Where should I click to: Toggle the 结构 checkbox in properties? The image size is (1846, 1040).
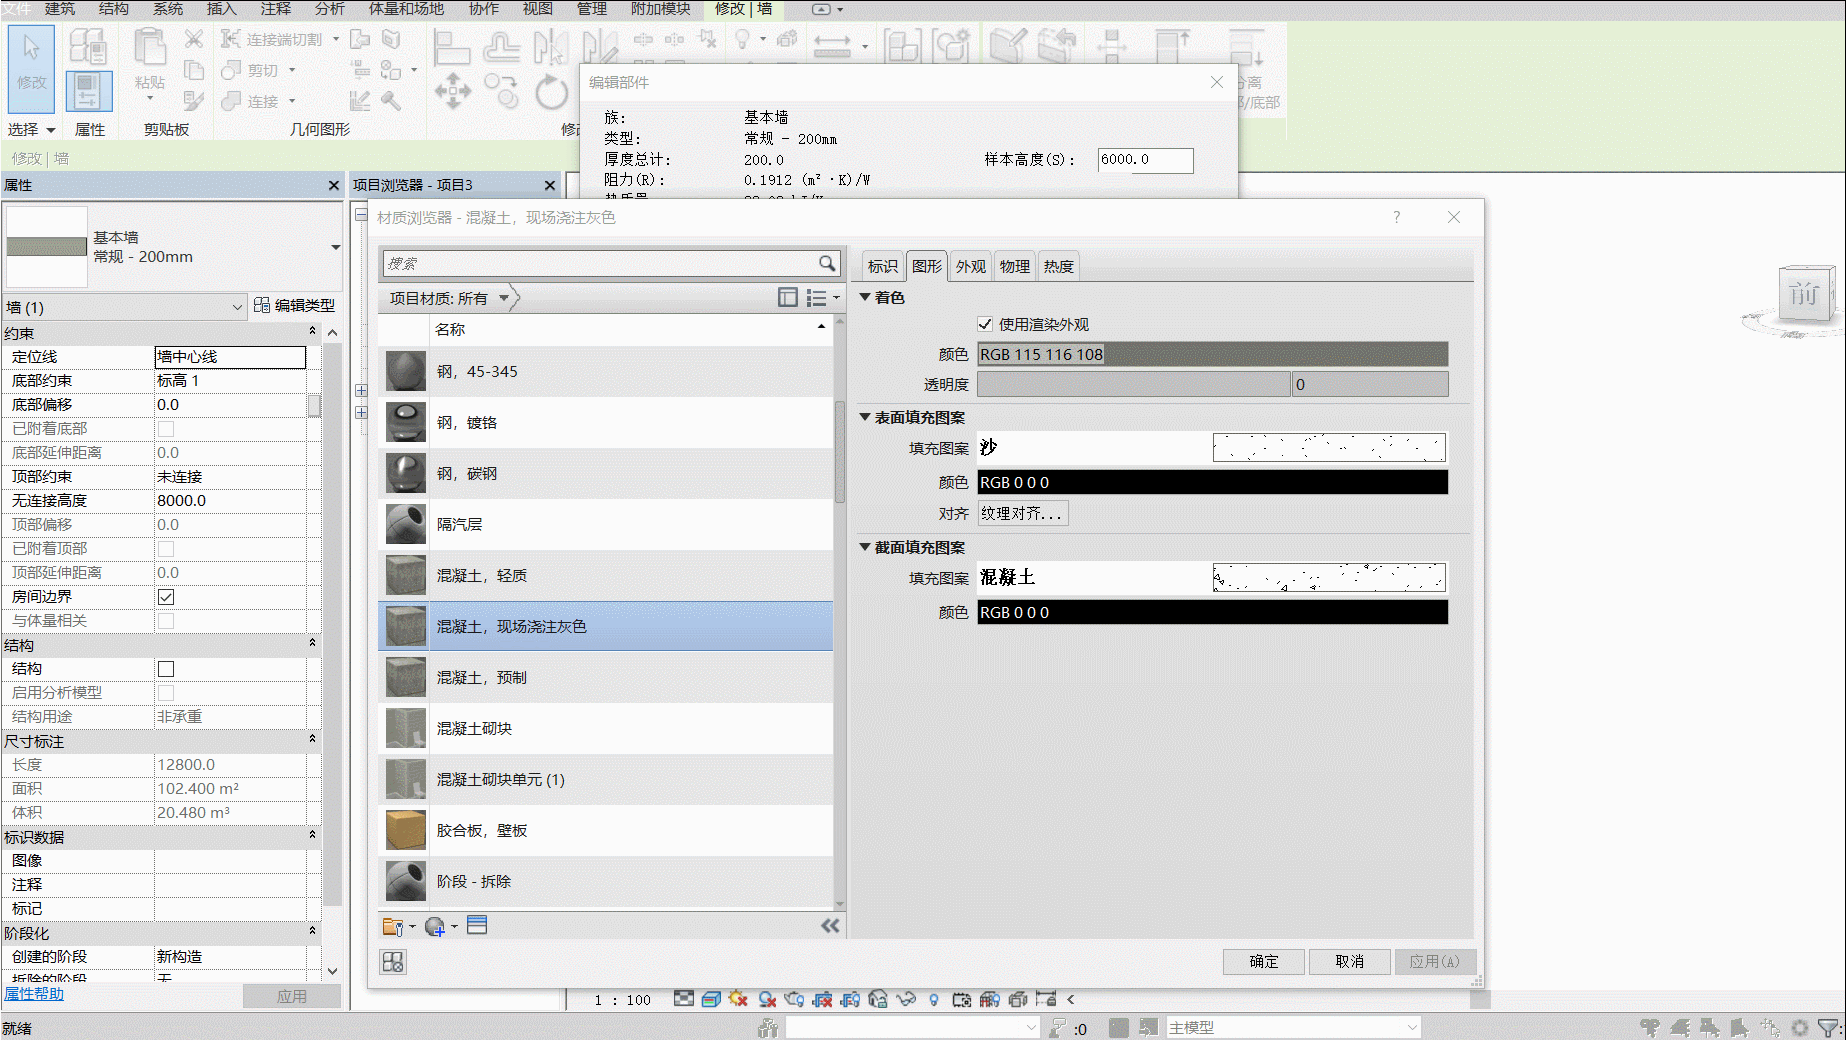click(166, 669)
